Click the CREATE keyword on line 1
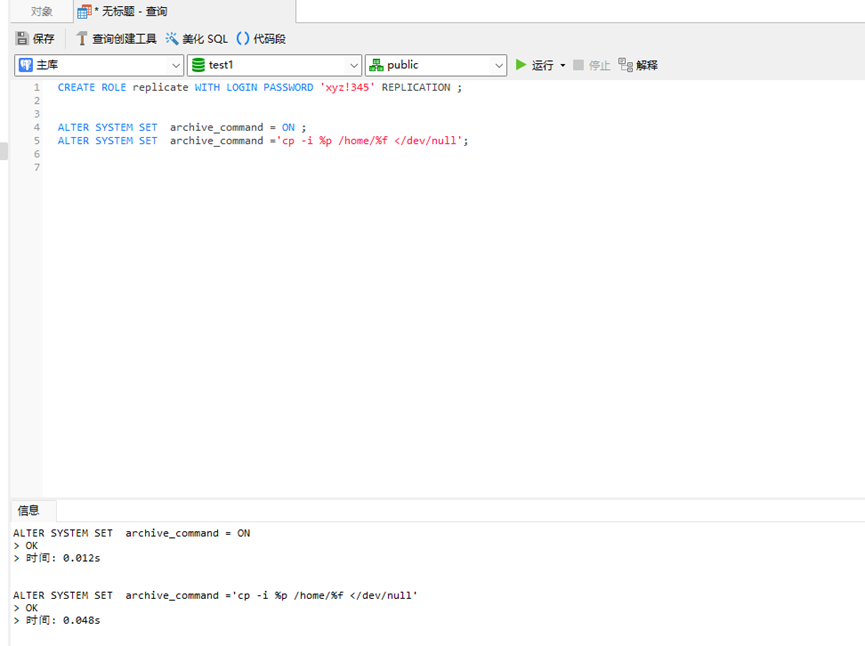Viewport: 865px width, 646px height. click(x=76, y=87)
